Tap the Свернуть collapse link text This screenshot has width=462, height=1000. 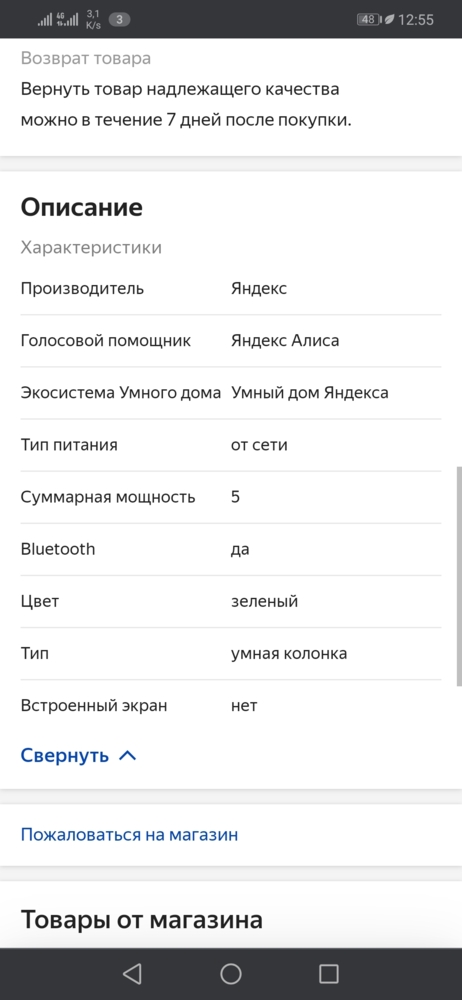click(65, 756)
